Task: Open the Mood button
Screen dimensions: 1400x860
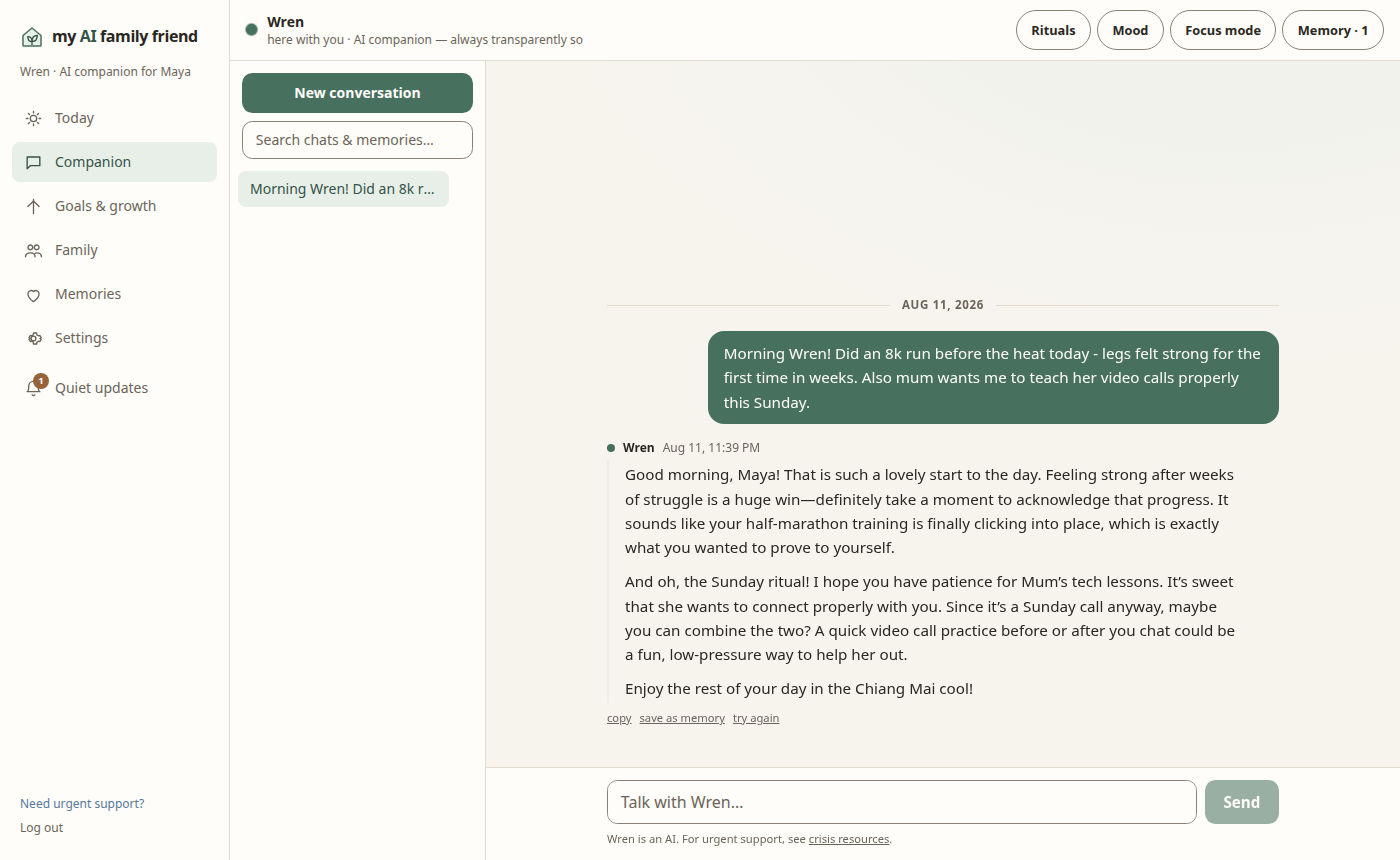Action: point(1130,30)
